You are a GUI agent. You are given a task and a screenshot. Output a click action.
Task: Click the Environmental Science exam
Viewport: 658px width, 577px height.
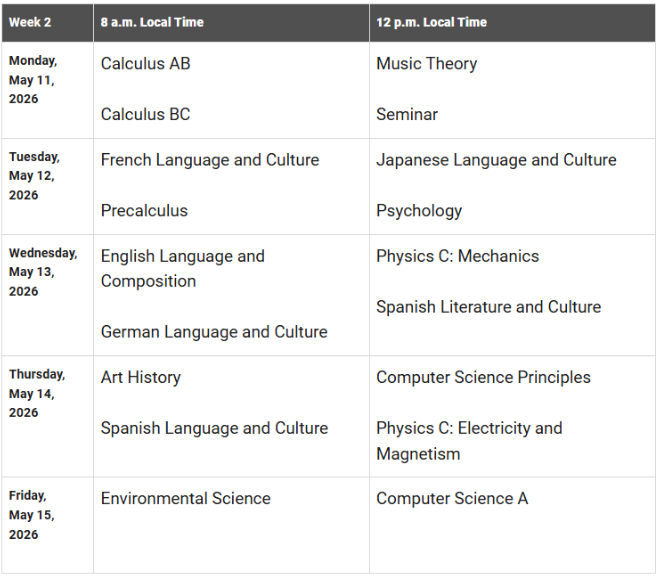click(185, 498)
